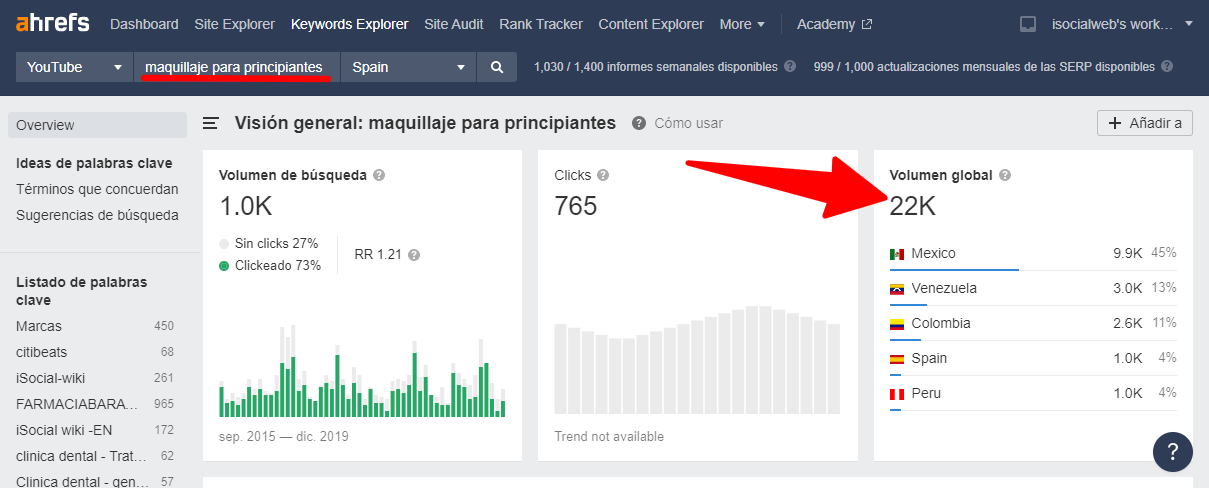The image size is (1209, 488).
Task: Click help icon next to Cómo usar
Action: coord(639,123)
